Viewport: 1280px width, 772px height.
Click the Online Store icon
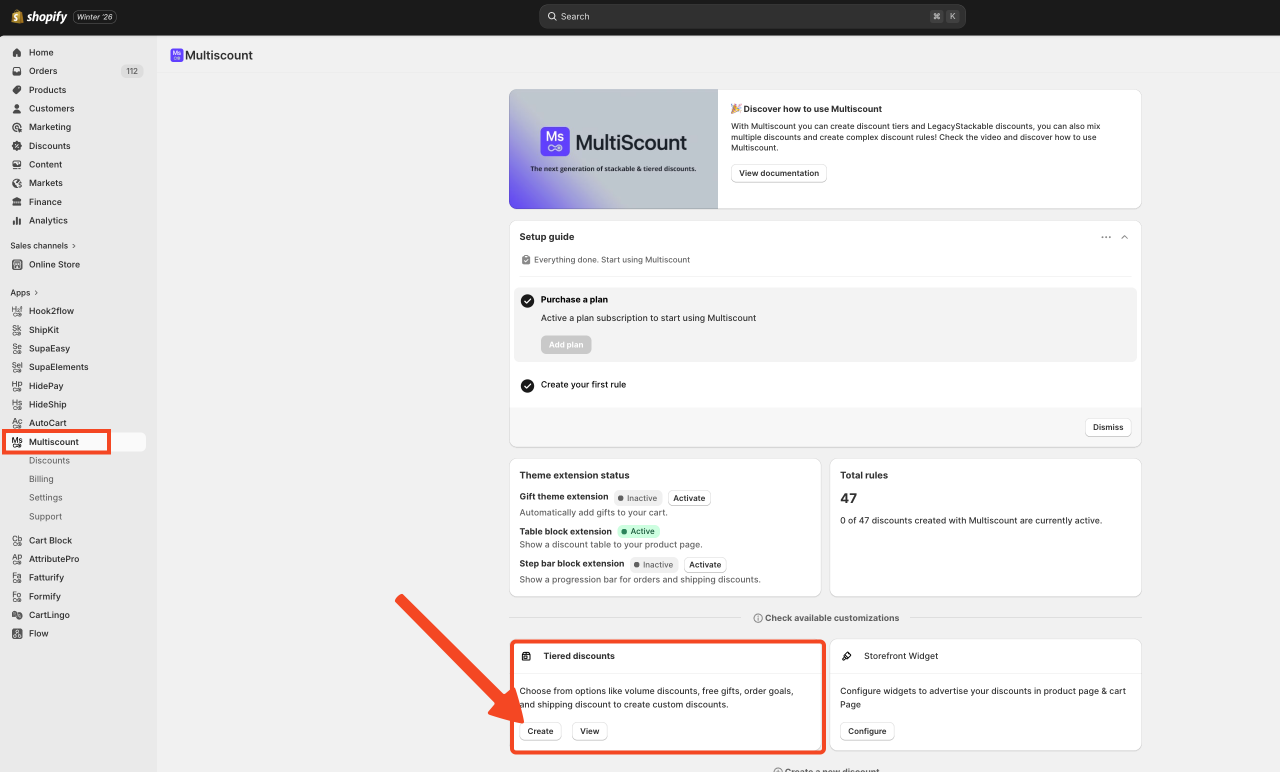point(17,265)
